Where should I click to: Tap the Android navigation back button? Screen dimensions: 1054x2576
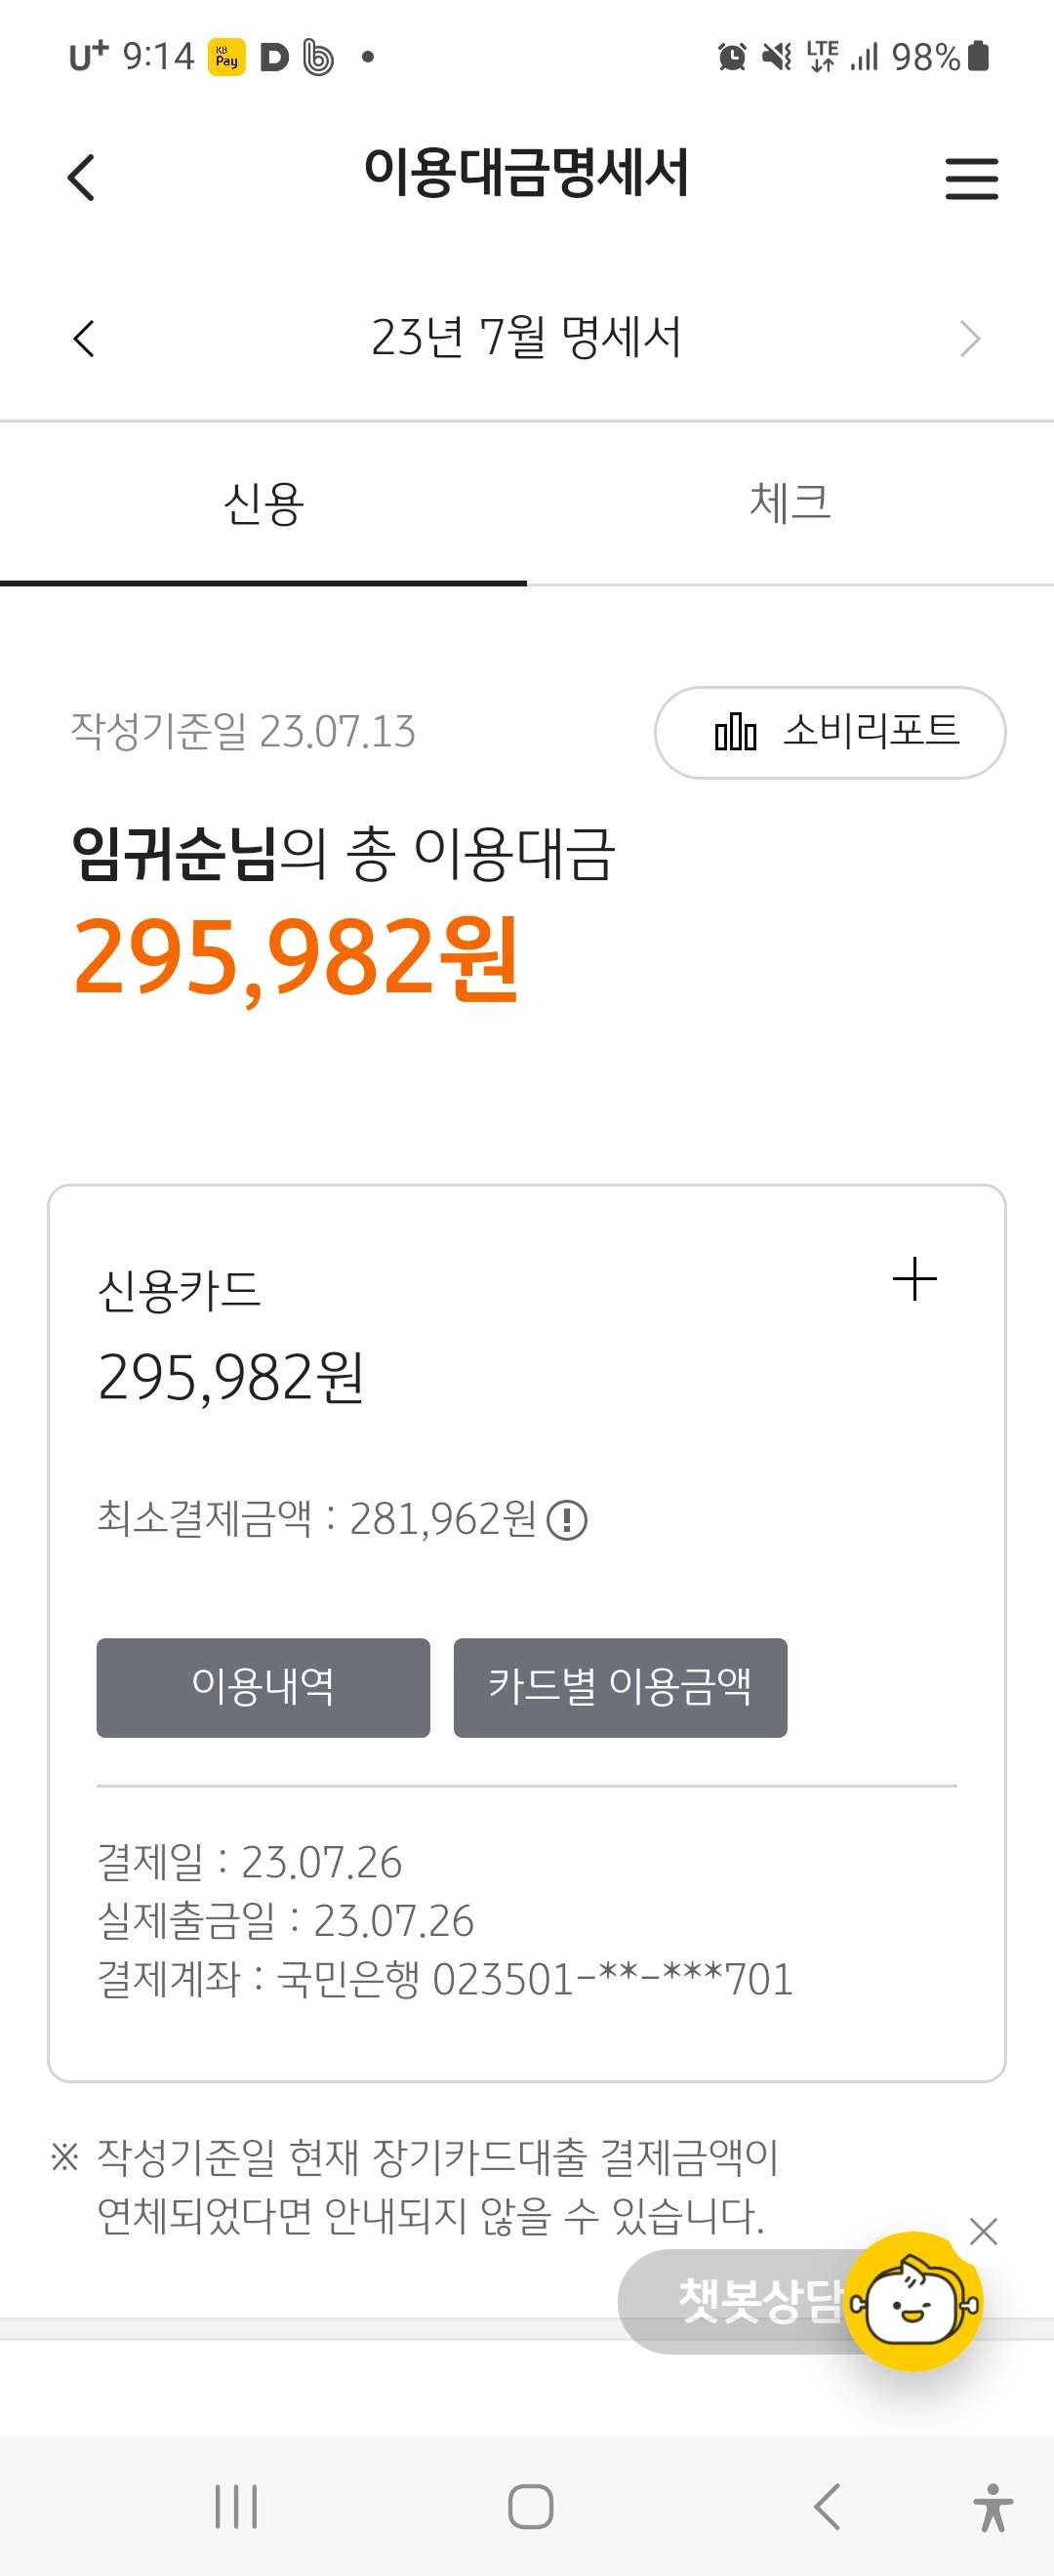click(x=826, y=2506)
